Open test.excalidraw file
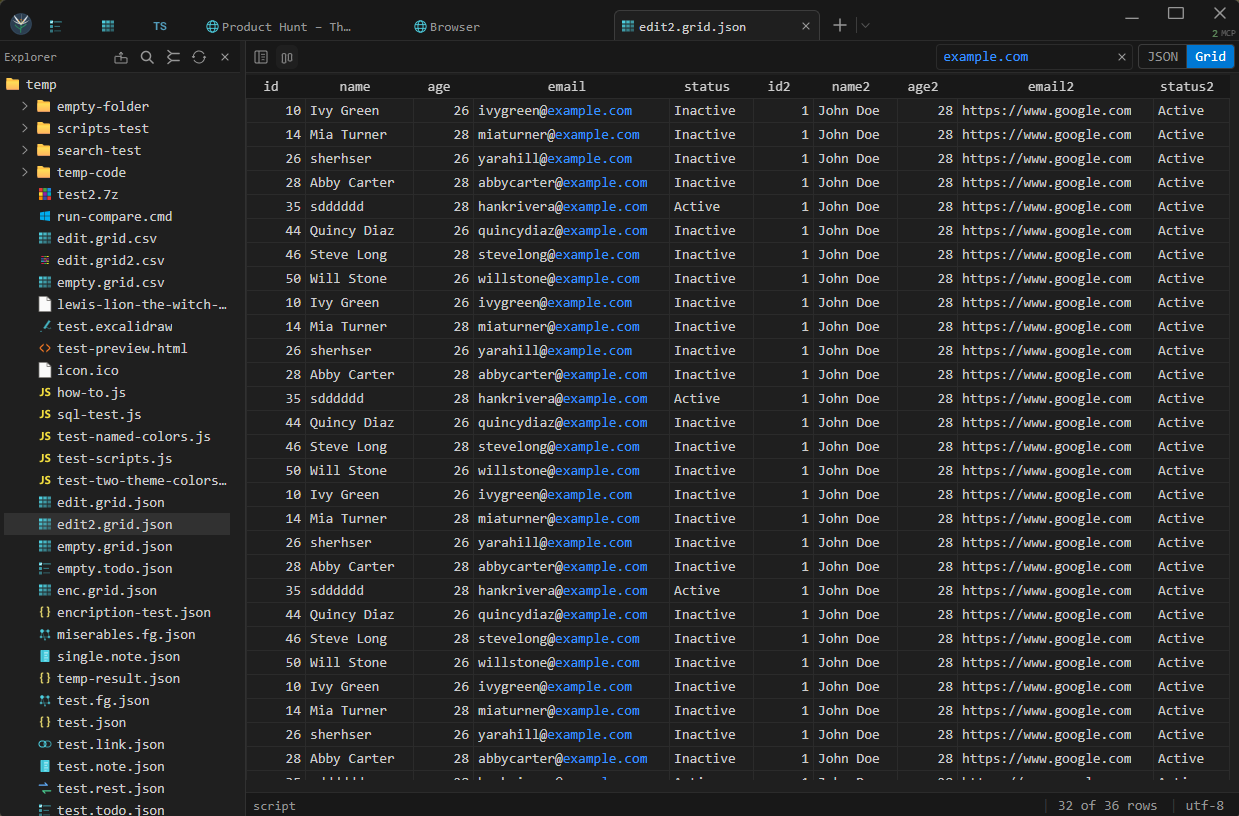The width and height of the screenshot is (1239, 816). point(117,326)
